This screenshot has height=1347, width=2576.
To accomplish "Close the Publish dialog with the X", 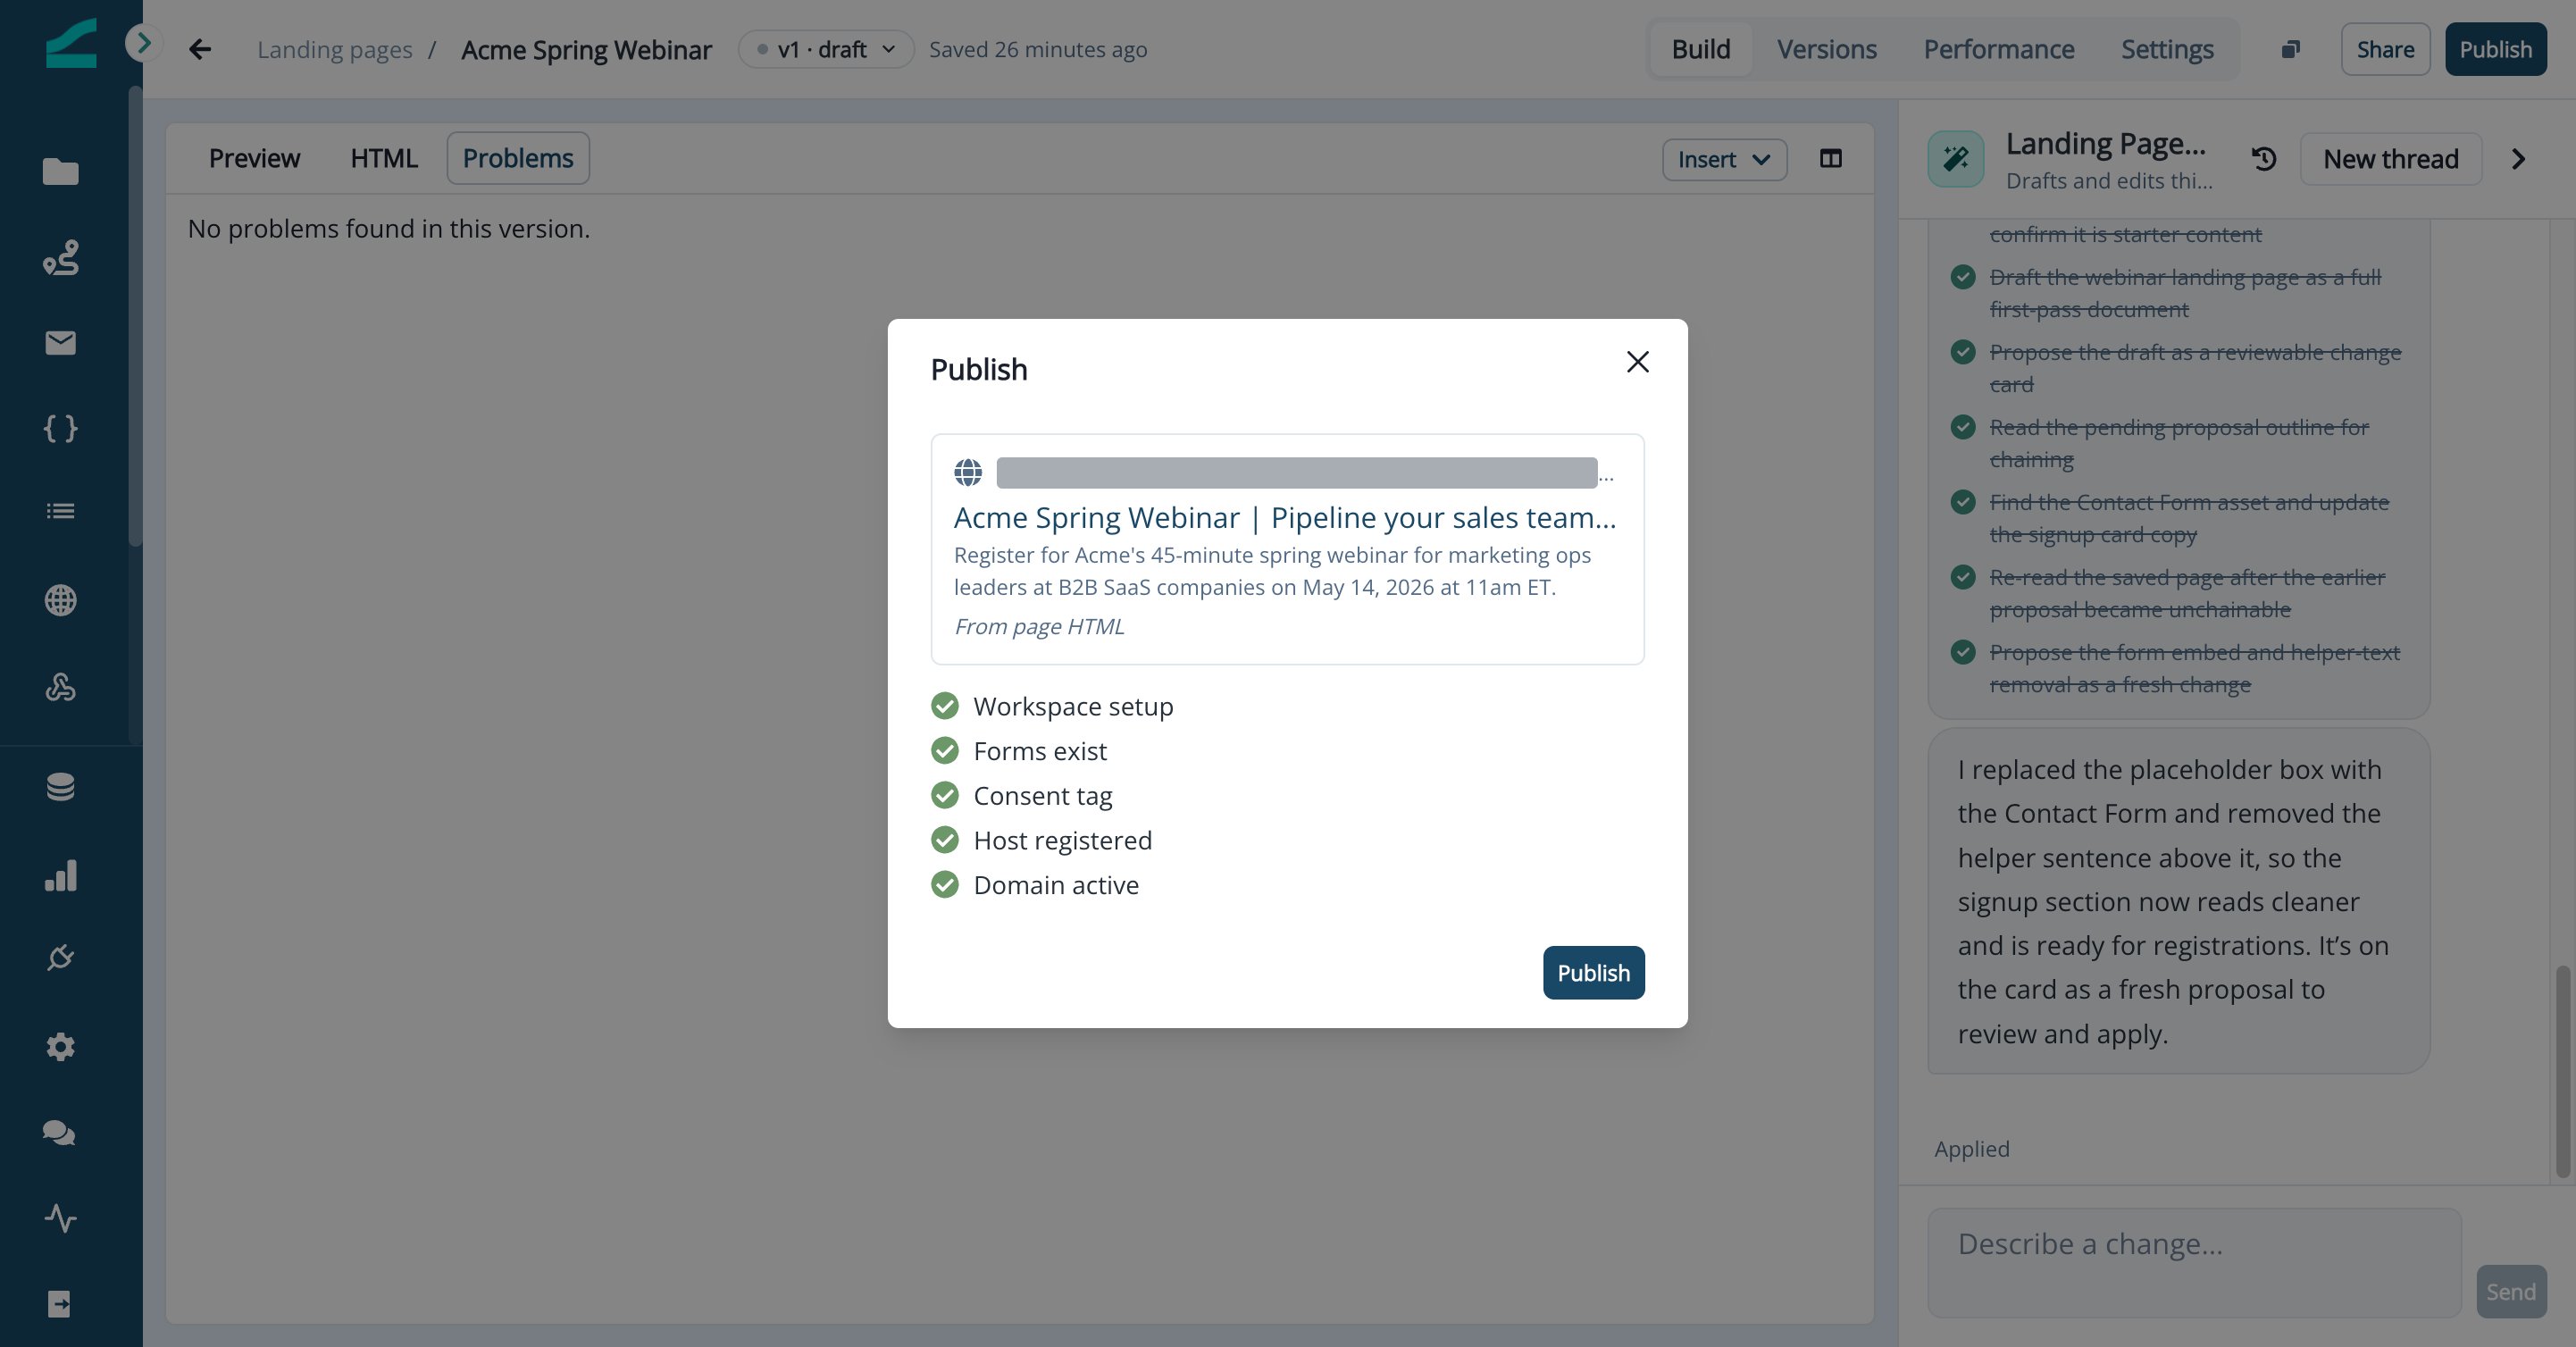I will pyautogui.click(x=1637, y=362).
